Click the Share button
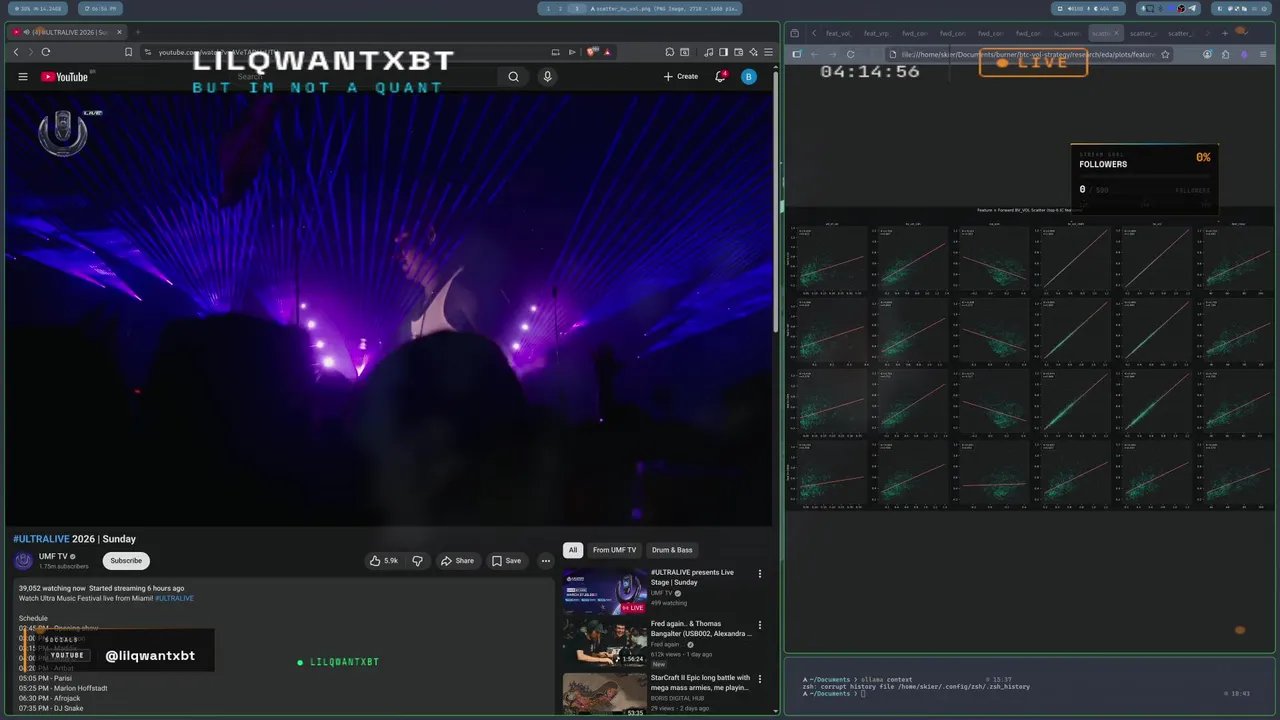The height and width of the screenshot is (720, 1280). [457, 561]
